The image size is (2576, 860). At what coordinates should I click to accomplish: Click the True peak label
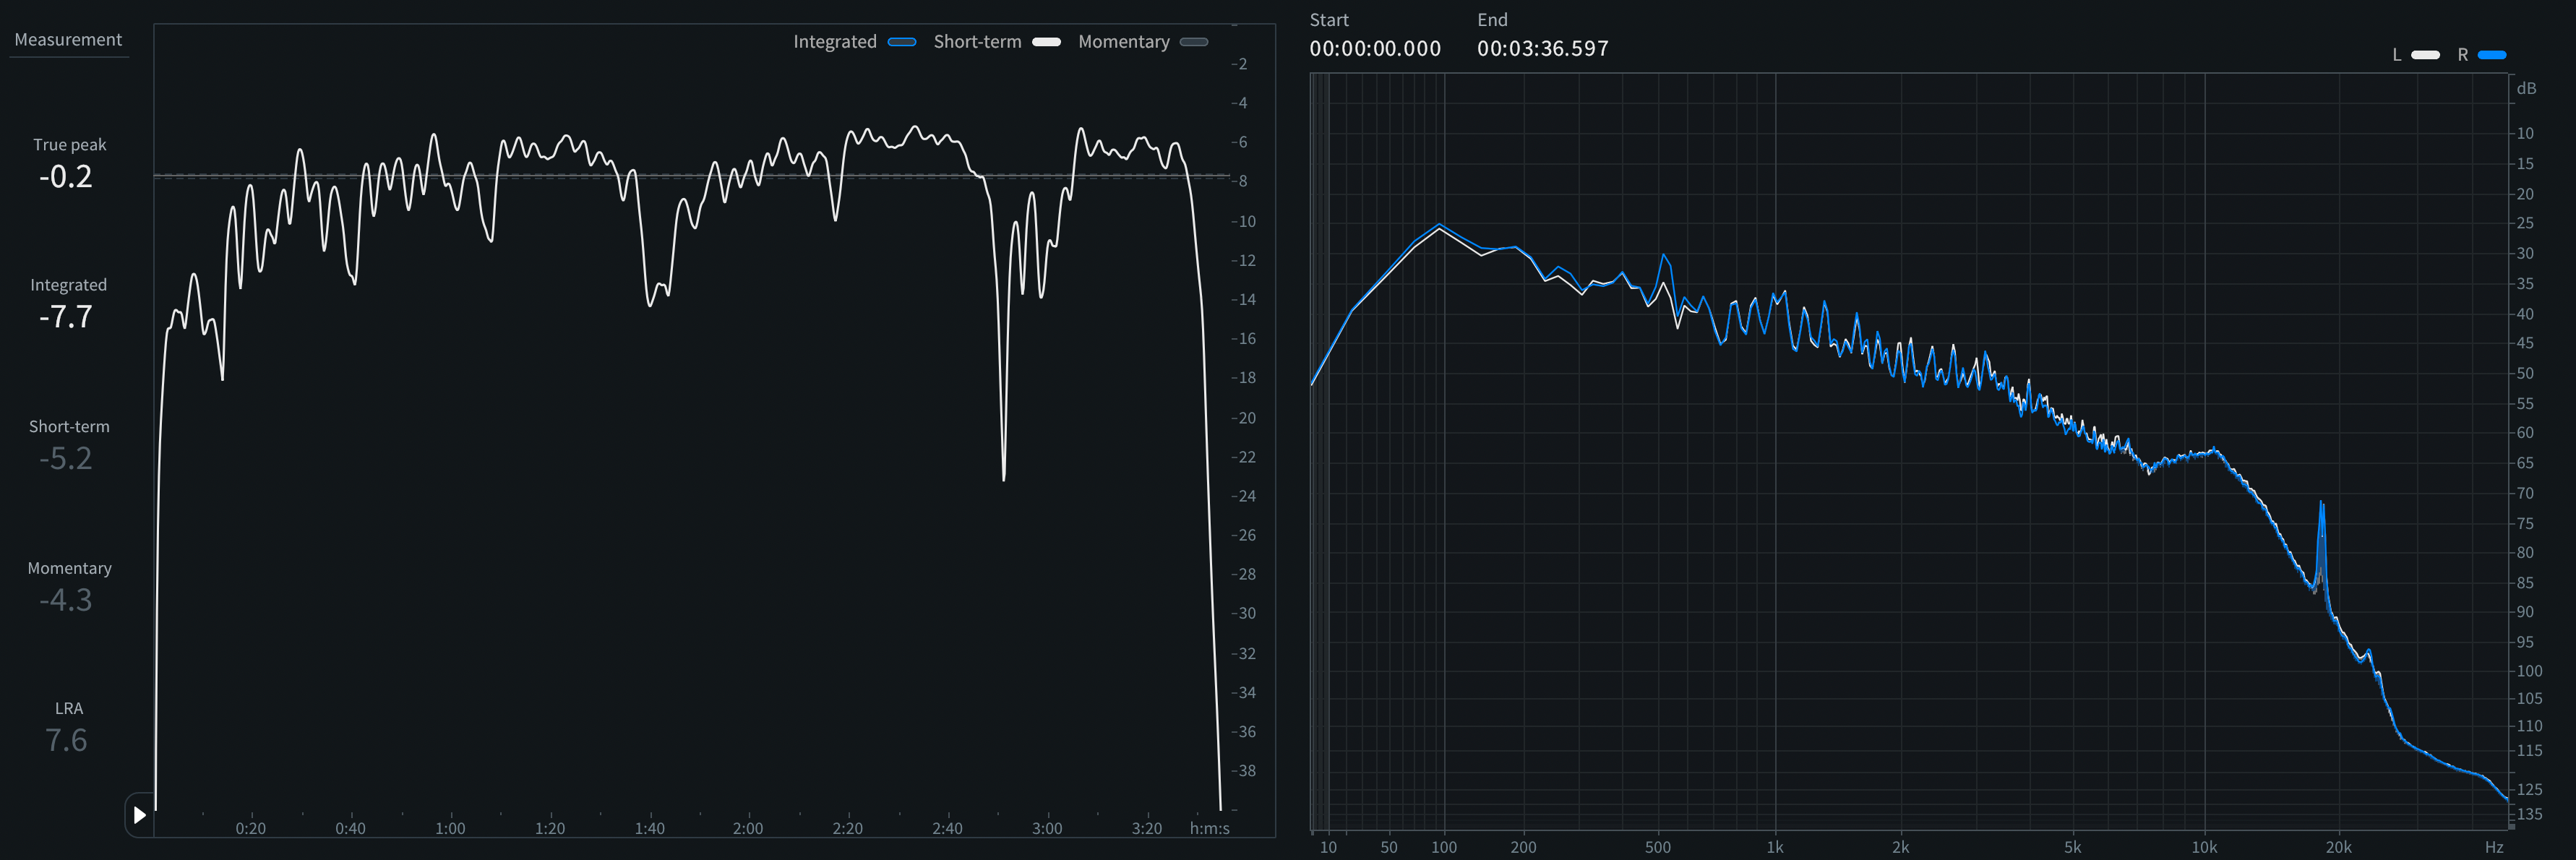click(70, 145)
